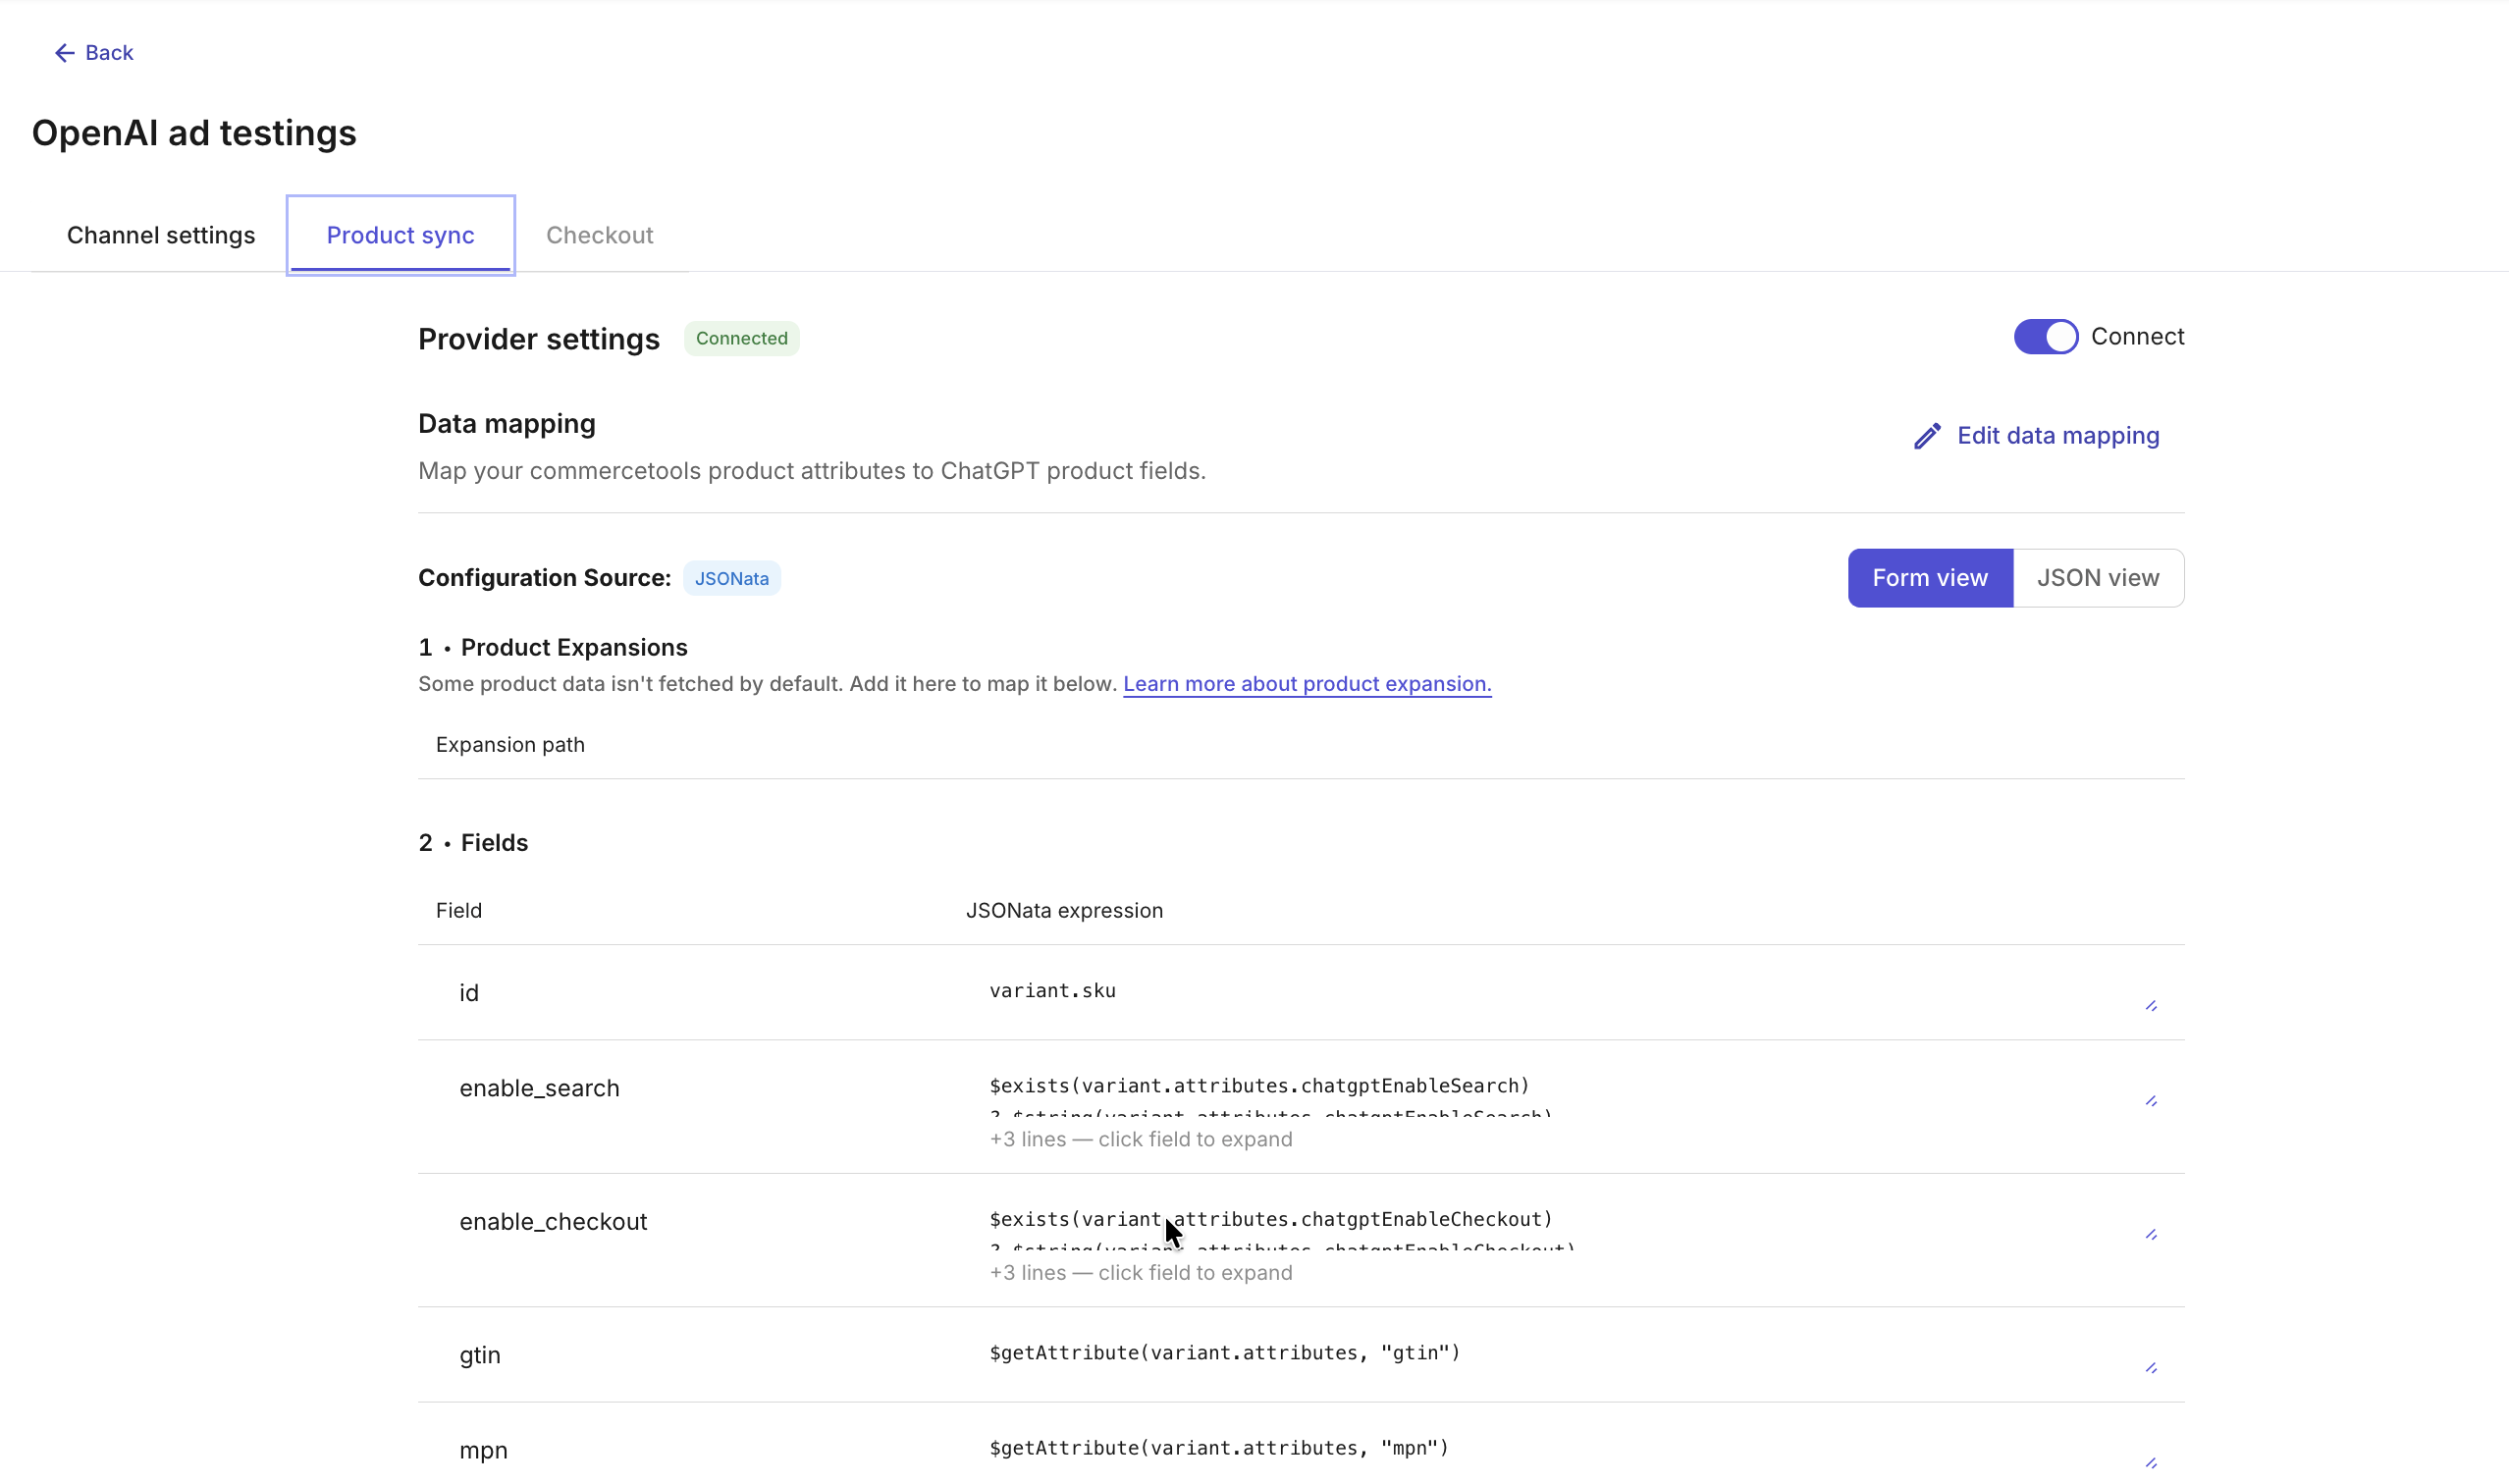
Task: Click the 'JSONata expression' column header
Action: pos(1064,911)
